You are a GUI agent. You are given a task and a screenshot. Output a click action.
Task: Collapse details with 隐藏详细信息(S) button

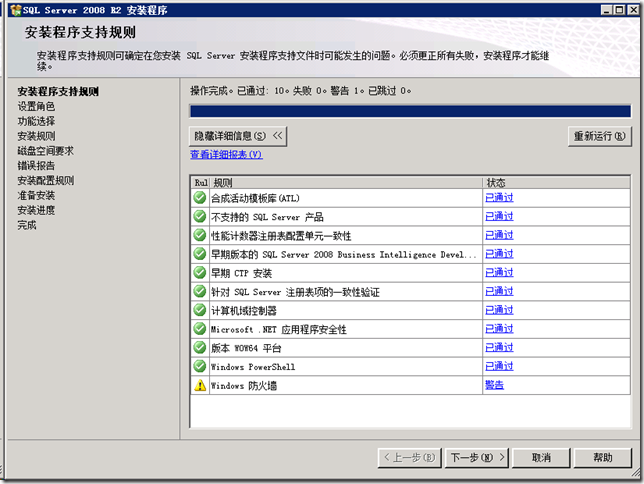[238, 136]
